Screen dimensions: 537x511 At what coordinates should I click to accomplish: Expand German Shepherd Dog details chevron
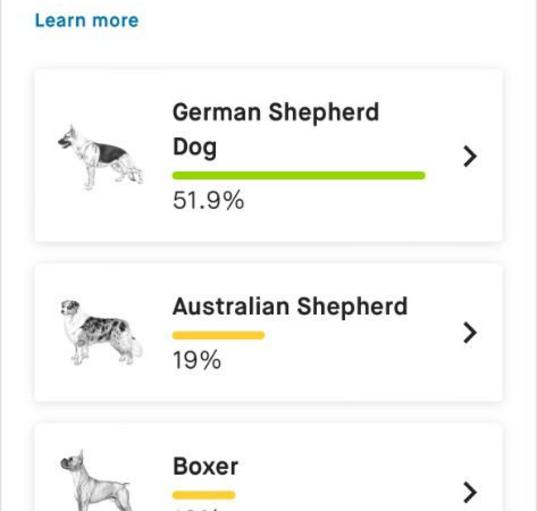[470, 157]
